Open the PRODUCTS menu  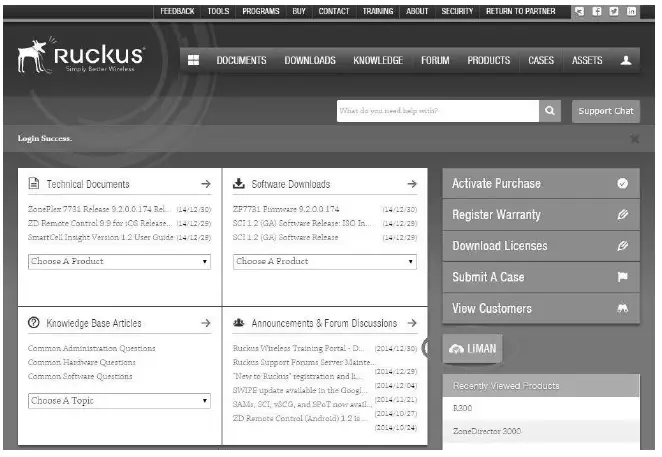tap(488, 60)
